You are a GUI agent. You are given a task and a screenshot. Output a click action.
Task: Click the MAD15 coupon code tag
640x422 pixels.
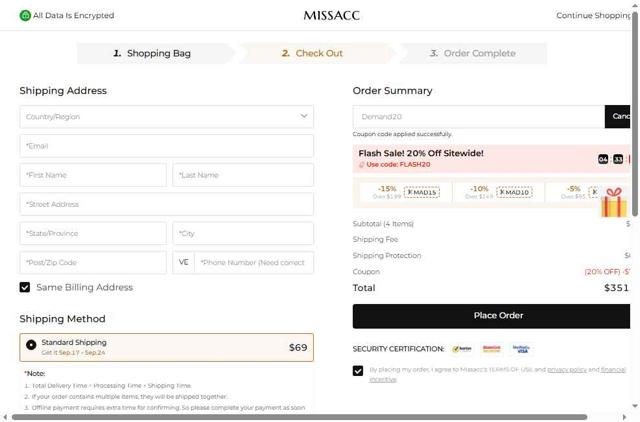point(422,192)
